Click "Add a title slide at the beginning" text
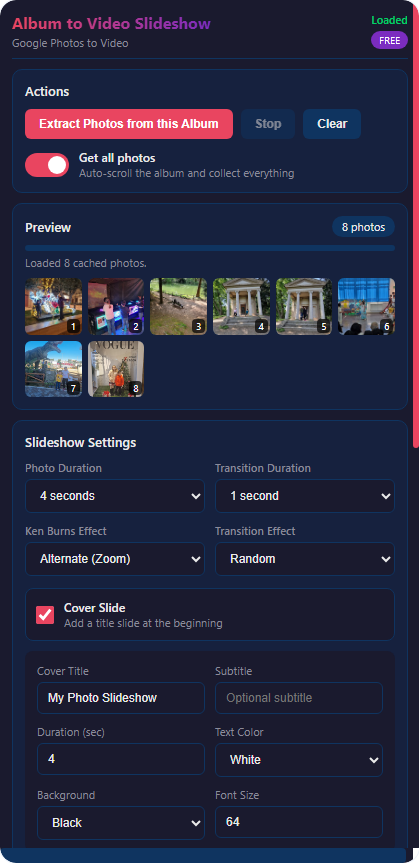The width and height of the screenshot is (419, 863). (143, 624)
